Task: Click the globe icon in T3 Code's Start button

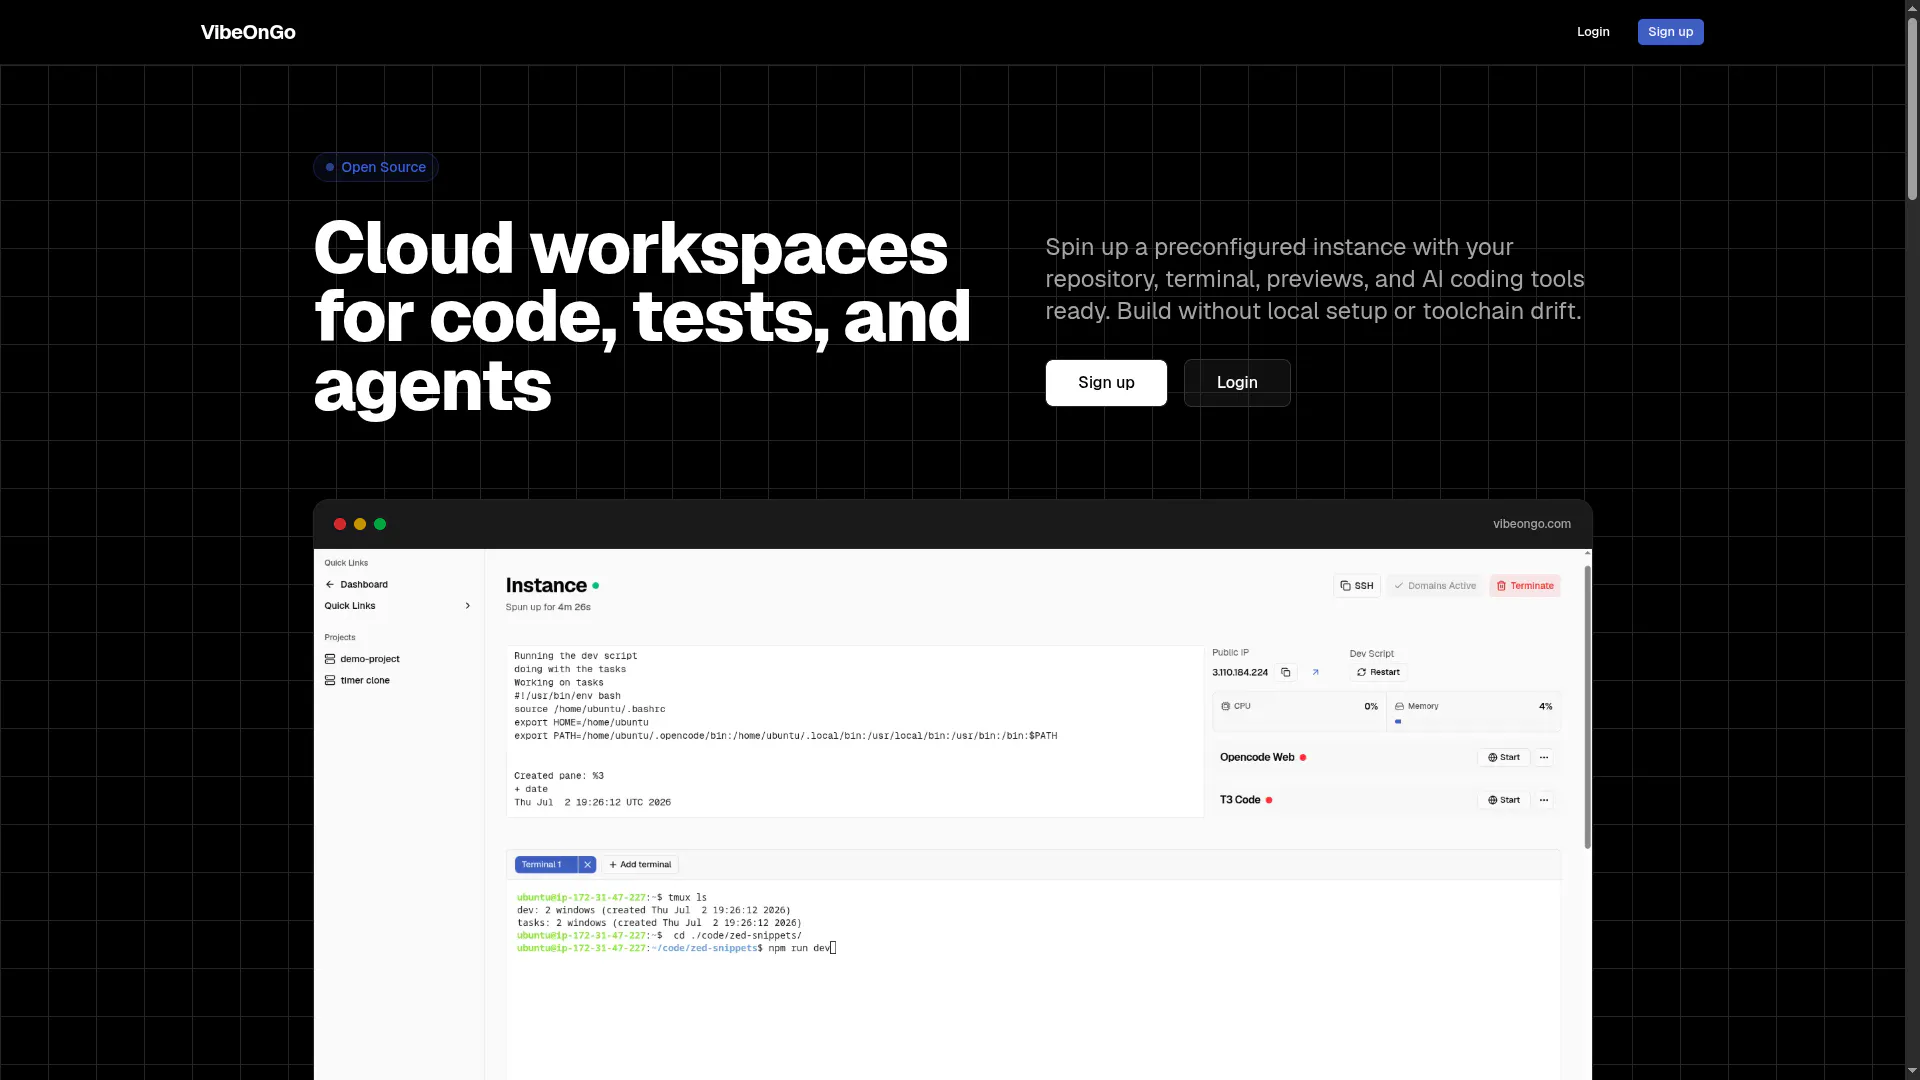Action: pyautogui.click(x=1493, y=800)
